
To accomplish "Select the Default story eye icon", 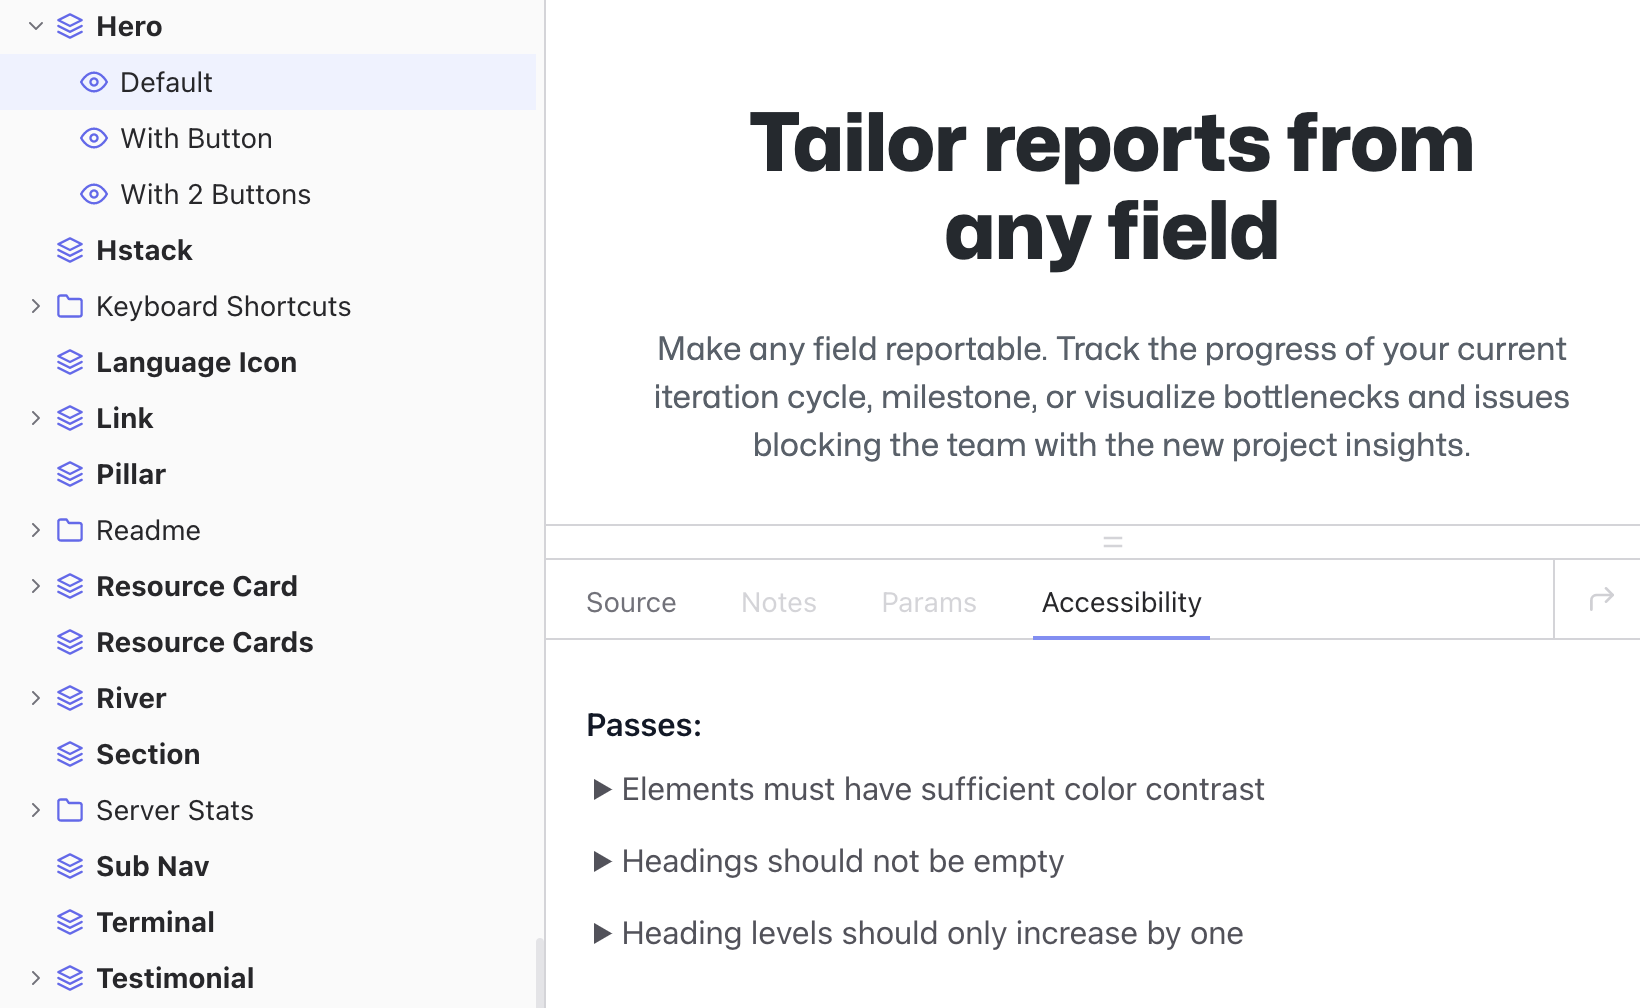I will click(x=94, y=82).
